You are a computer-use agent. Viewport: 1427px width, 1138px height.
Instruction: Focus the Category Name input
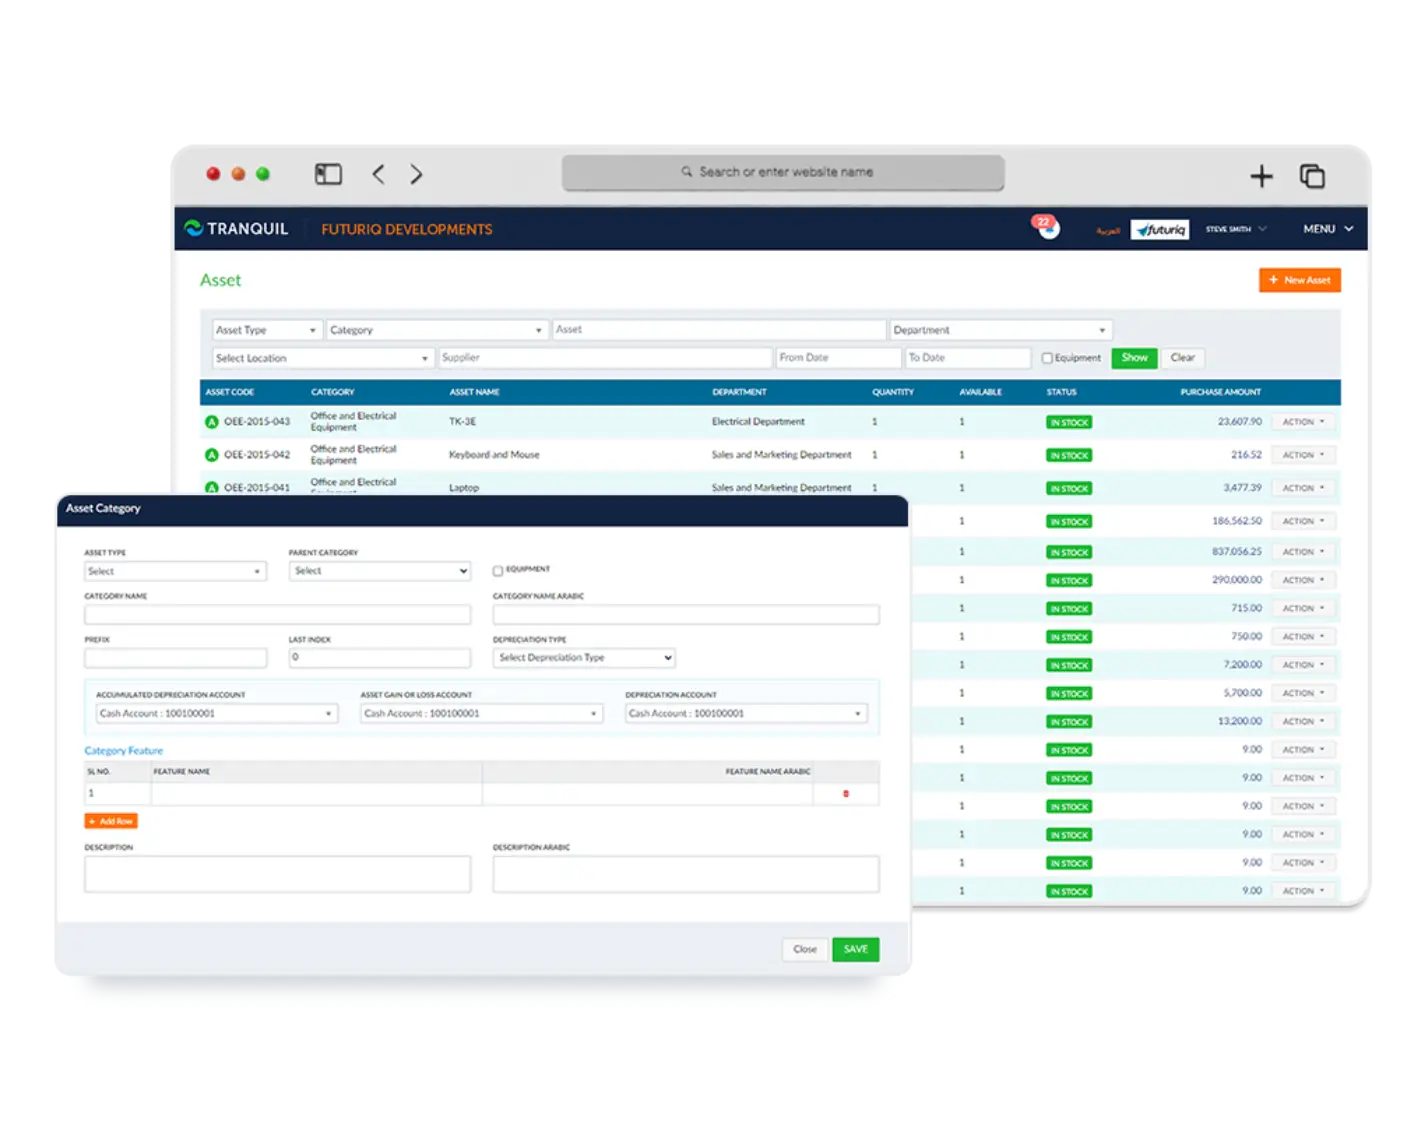point(277,615)
